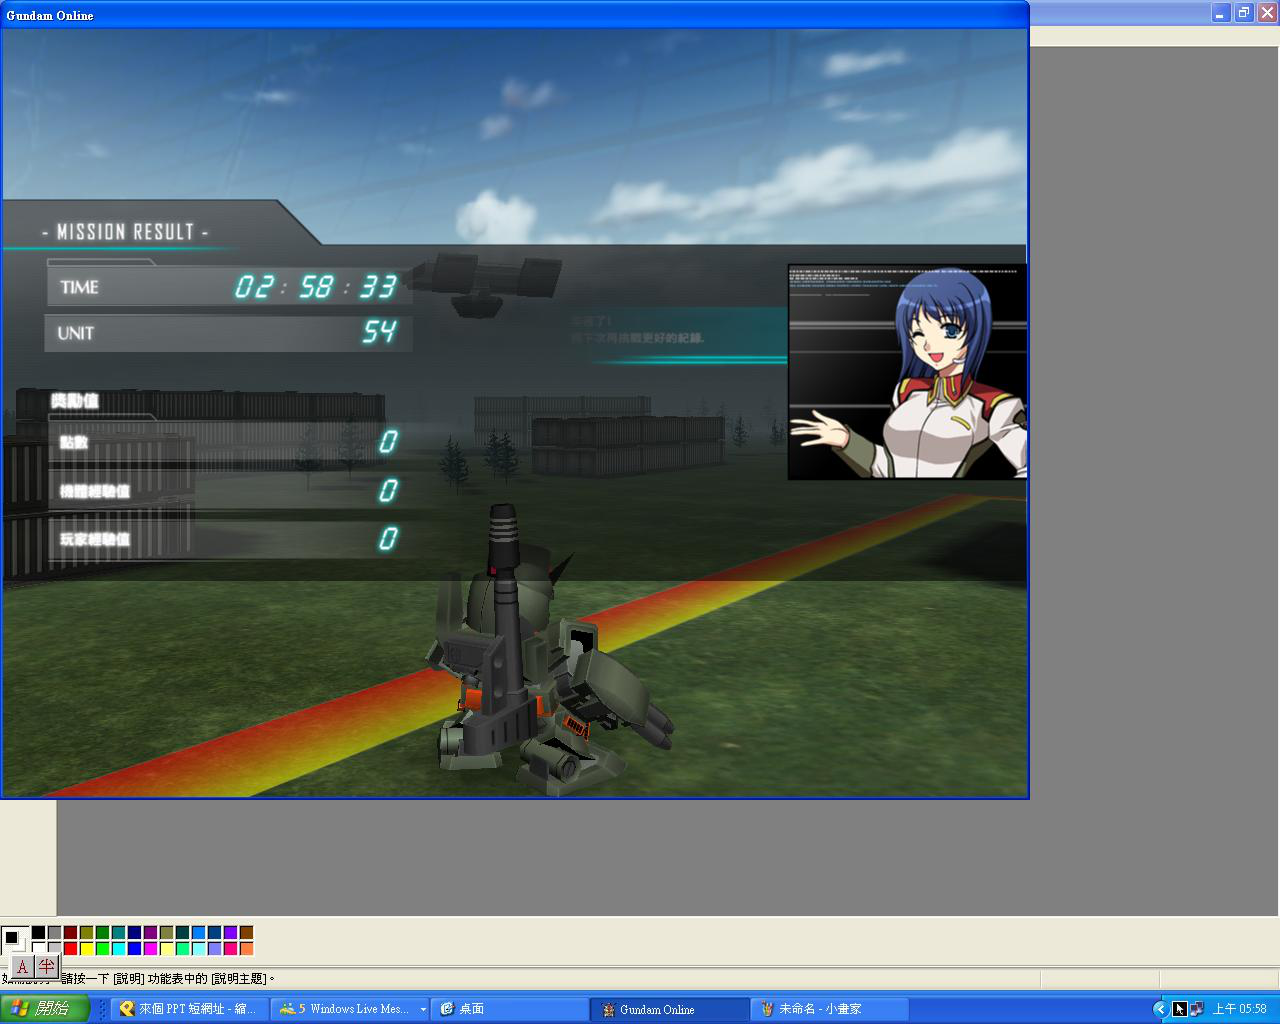Image resolution: width=1280 pixels, height=1024 pixels.
Task: Expand the Windows Live Messenger group arrow
Action: click(423, 1009)
